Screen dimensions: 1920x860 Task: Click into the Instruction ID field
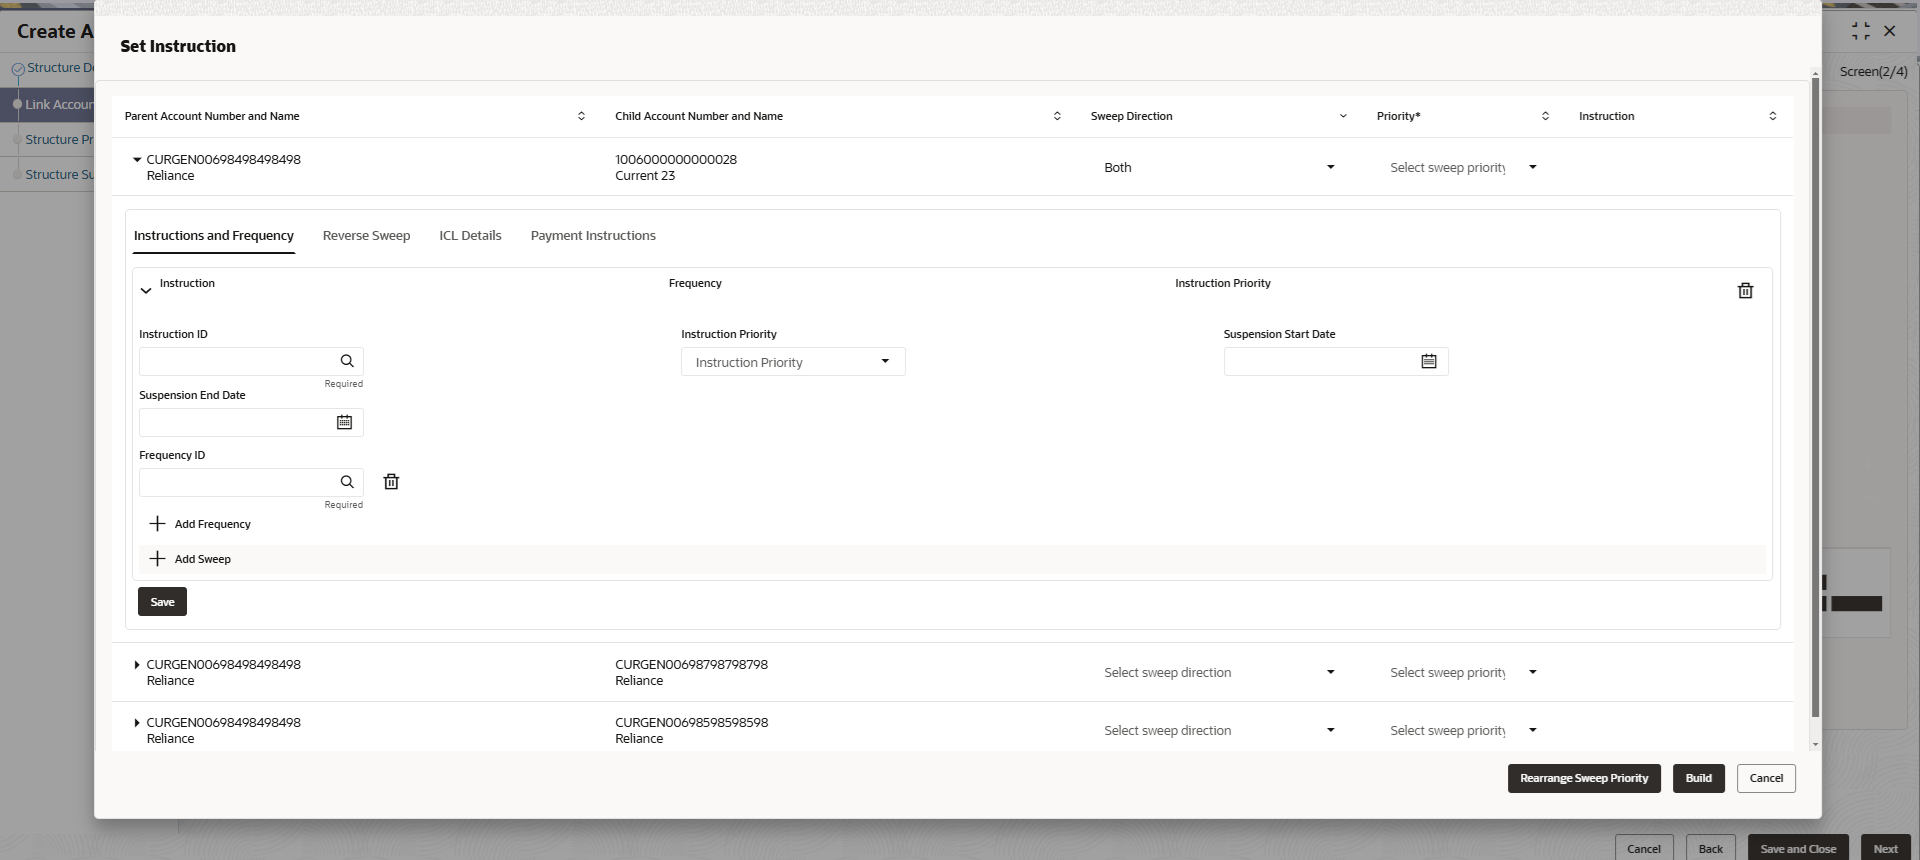[236, 361]
